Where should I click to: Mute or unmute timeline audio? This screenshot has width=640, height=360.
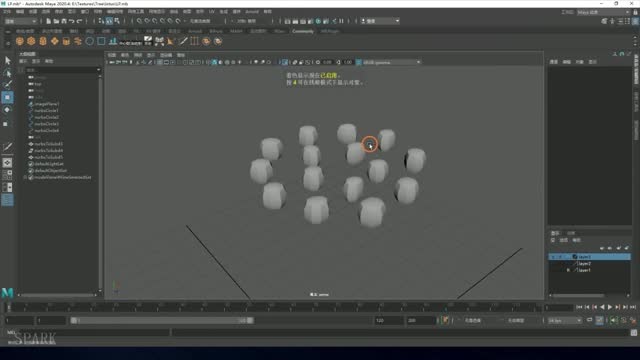point(613,320)
